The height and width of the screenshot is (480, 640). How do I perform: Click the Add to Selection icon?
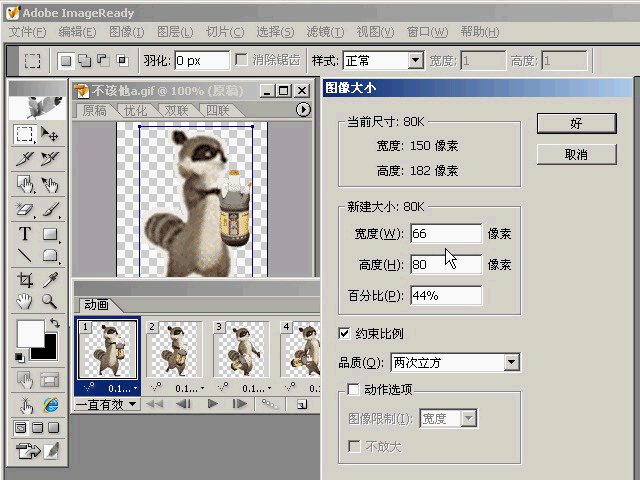coord(84,61)
